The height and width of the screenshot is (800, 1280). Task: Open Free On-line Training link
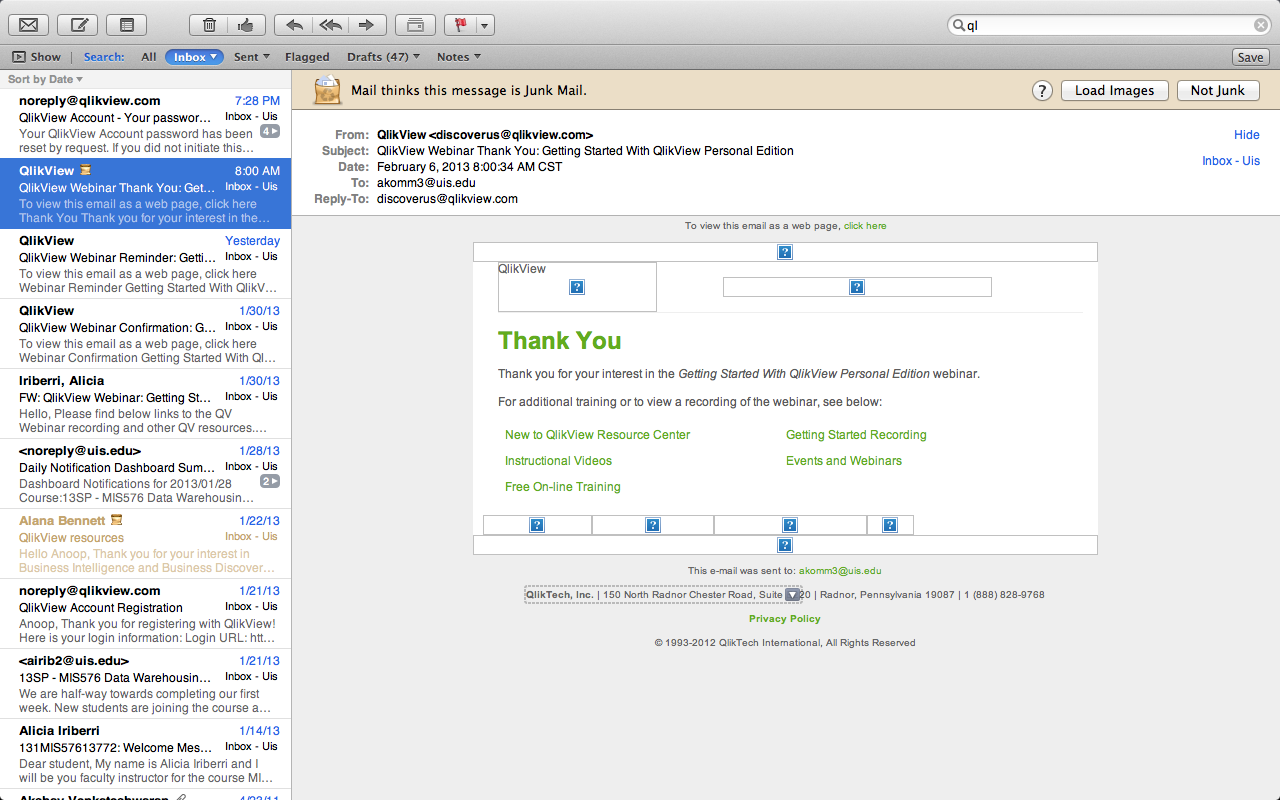[562, 487]
